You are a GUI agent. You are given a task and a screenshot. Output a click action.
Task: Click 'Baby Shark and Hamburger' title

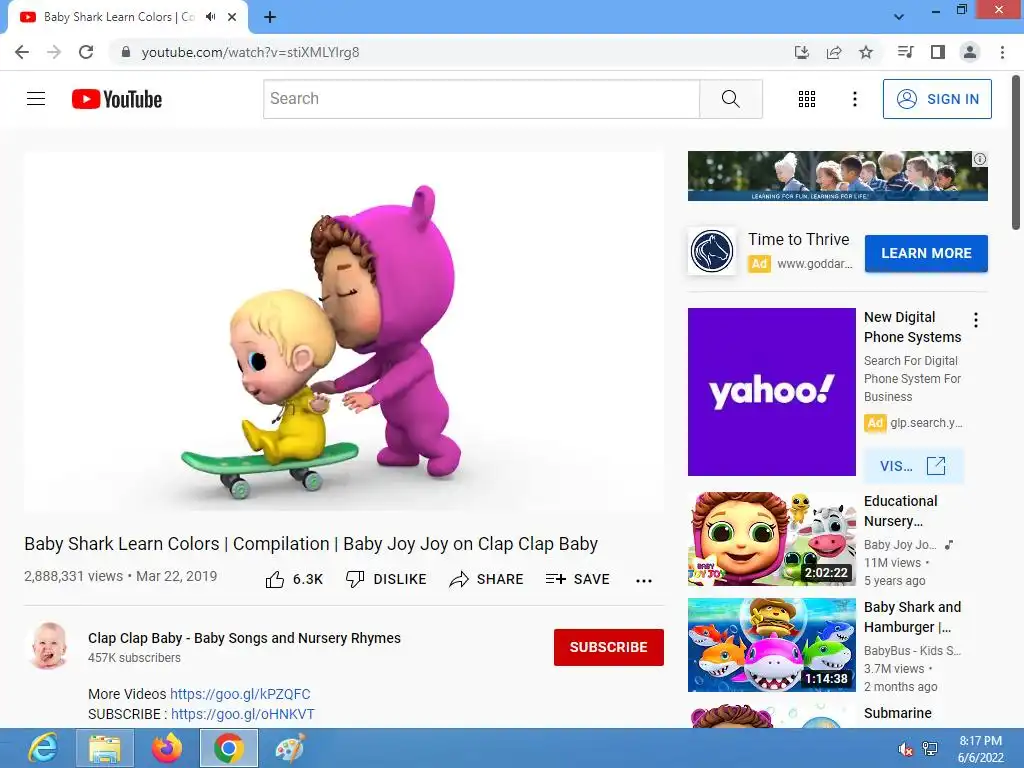click(x=912, y=616)
